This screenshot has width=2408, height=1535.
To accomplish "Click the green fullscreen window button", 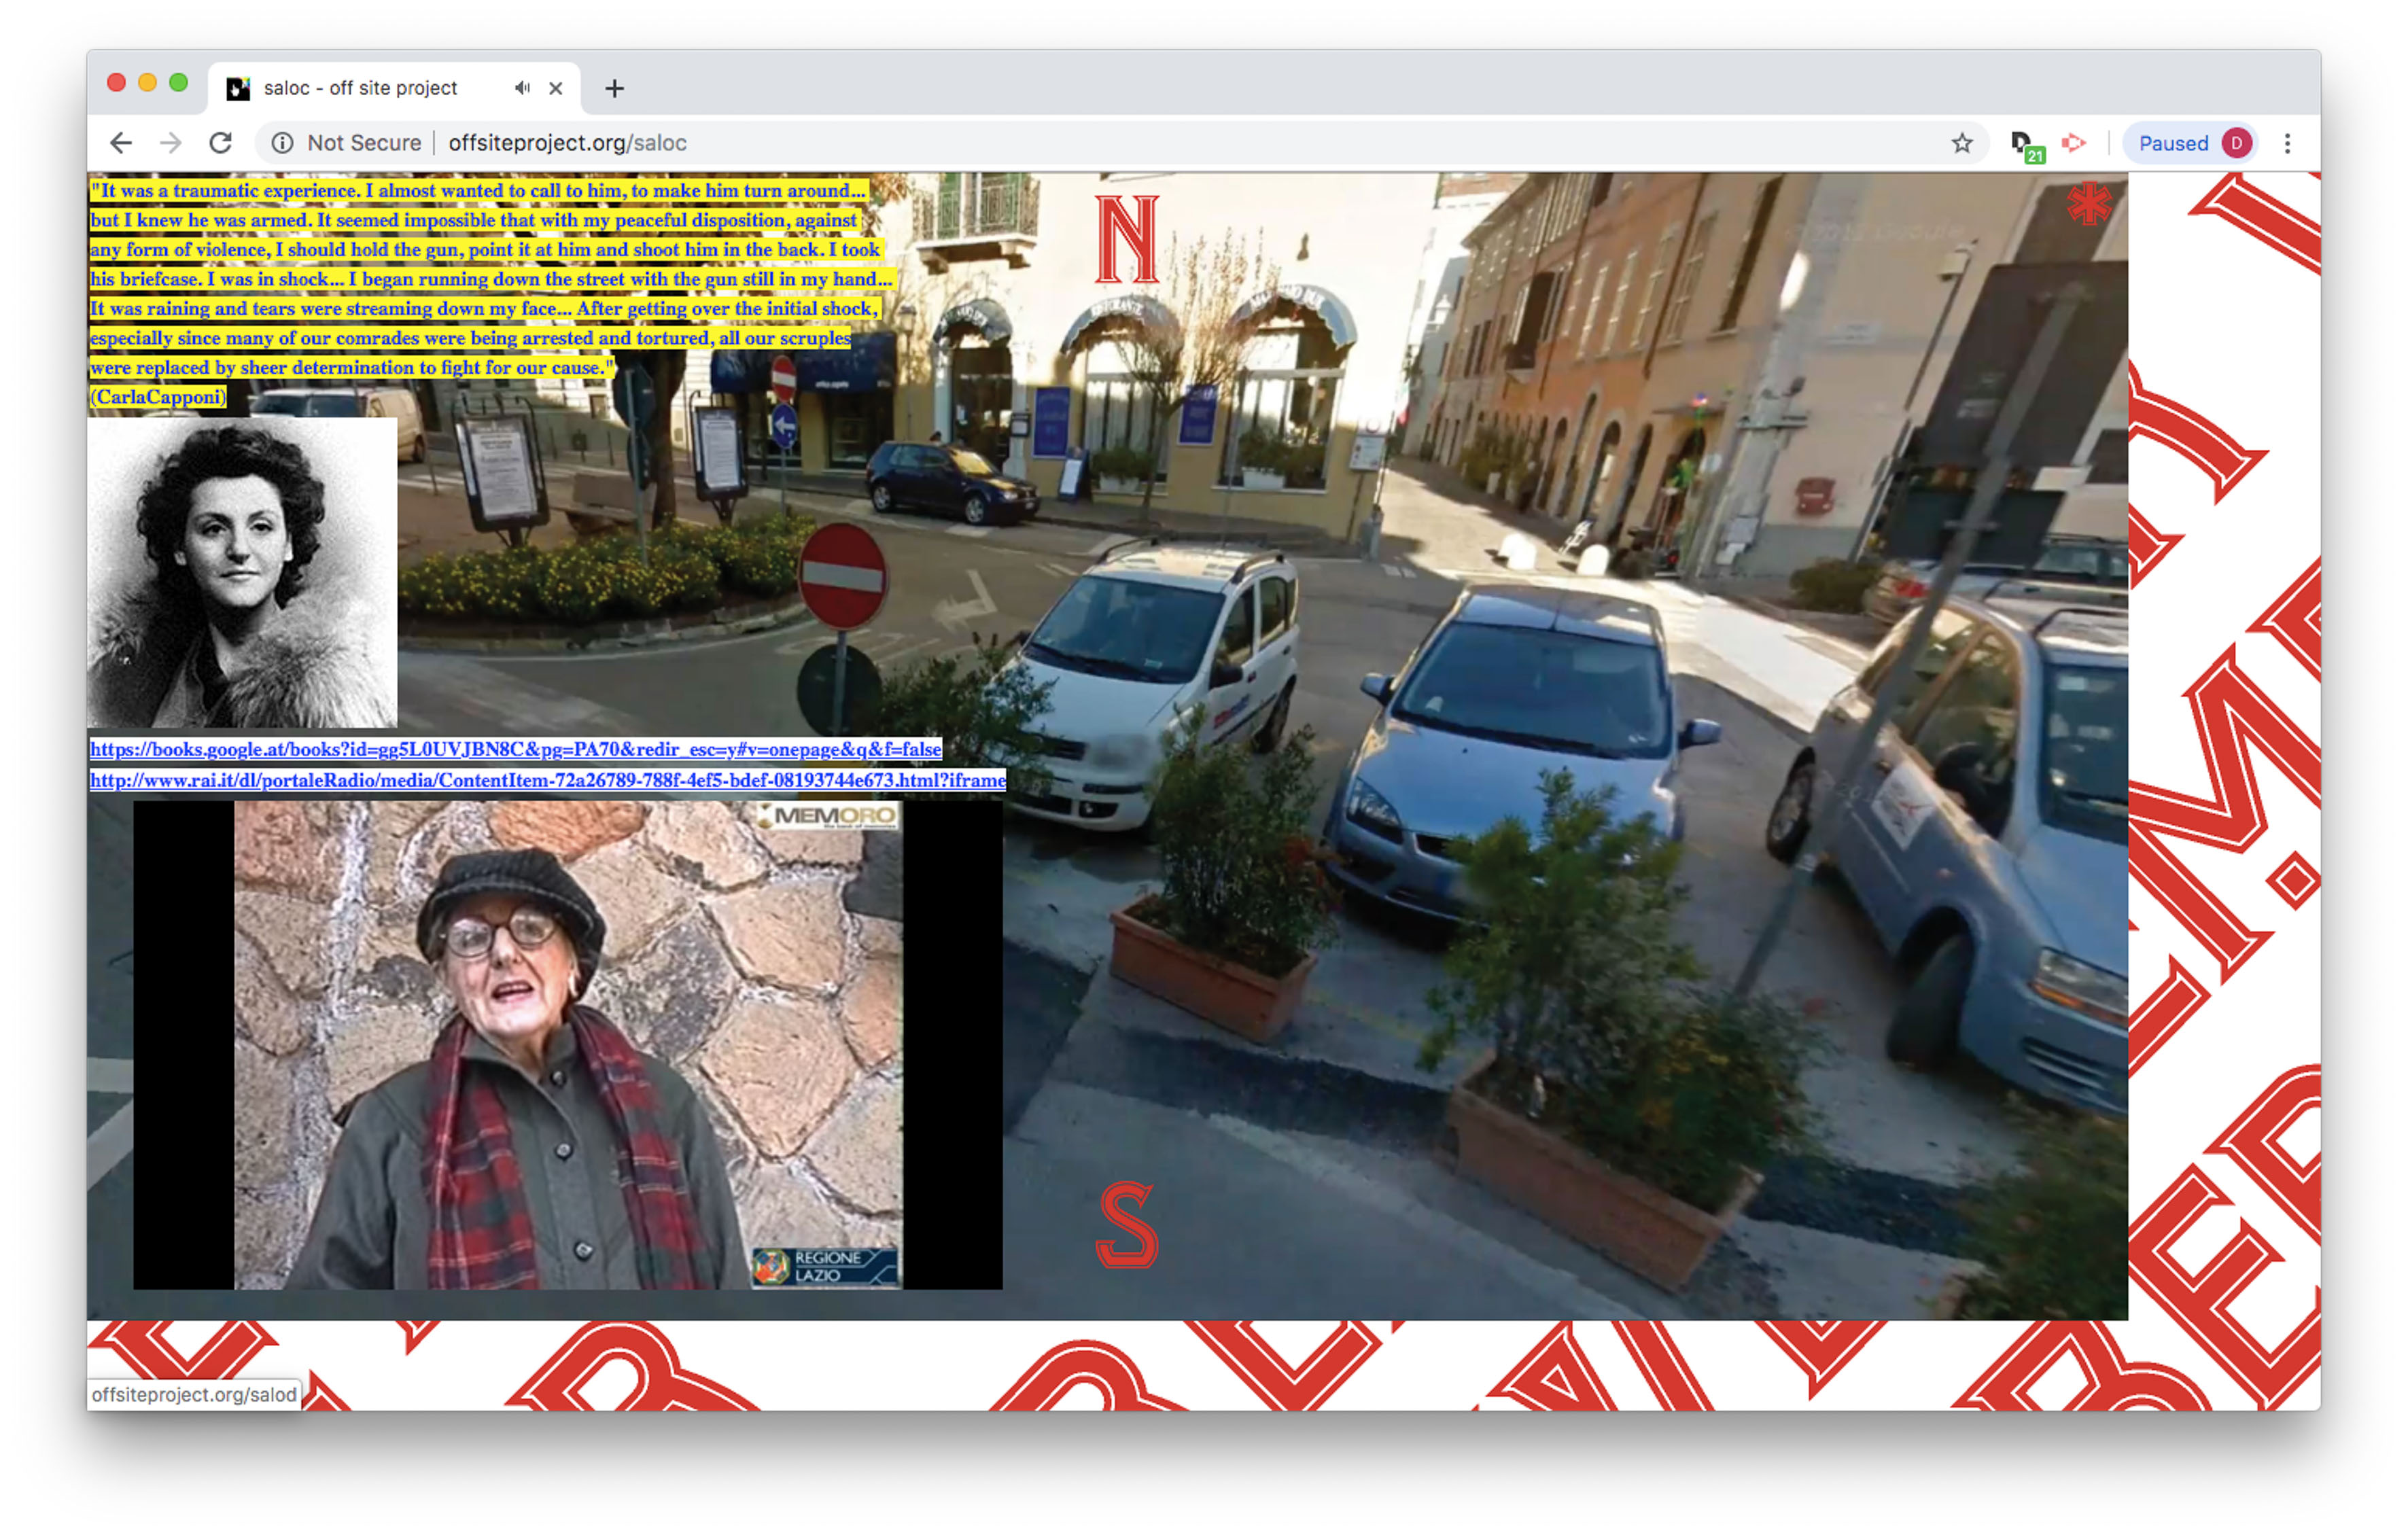I will click(x=179, y=83).
